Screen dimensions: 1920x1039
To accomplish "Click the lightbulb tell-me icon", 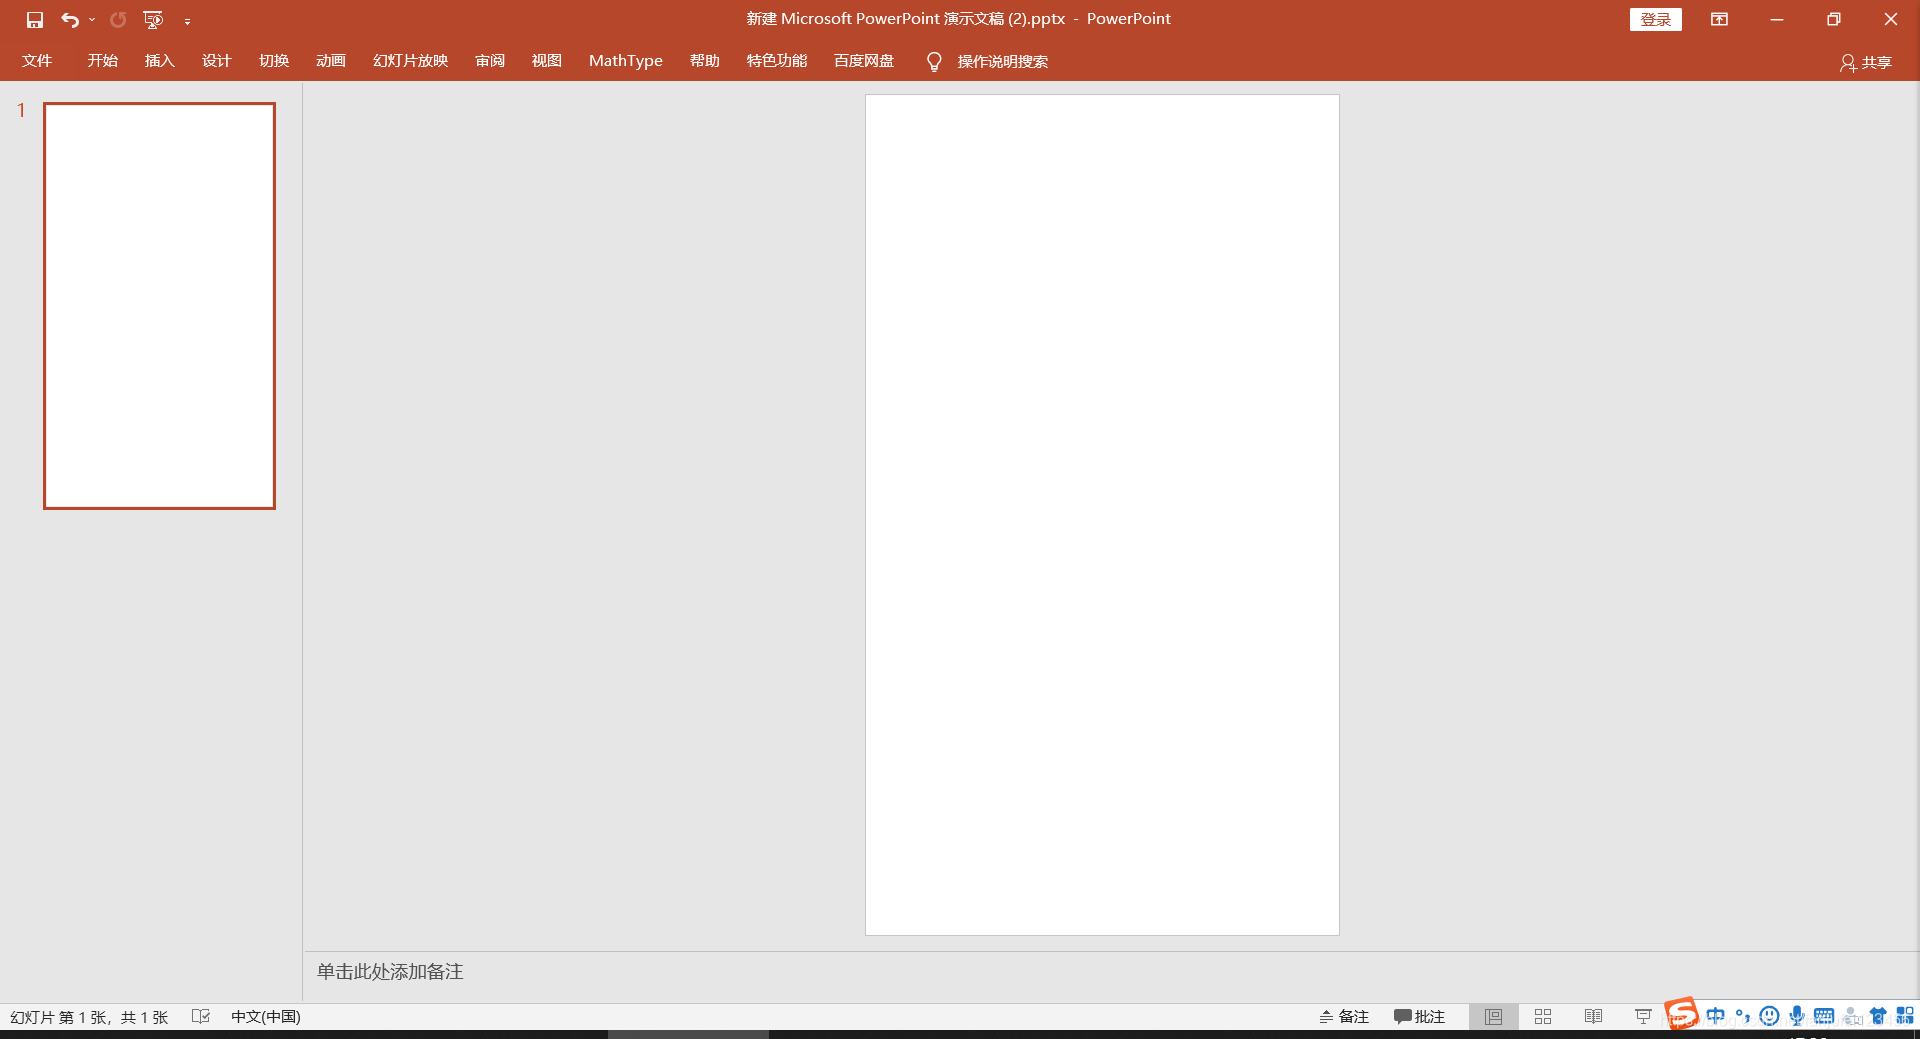I will tap(934, 62).
